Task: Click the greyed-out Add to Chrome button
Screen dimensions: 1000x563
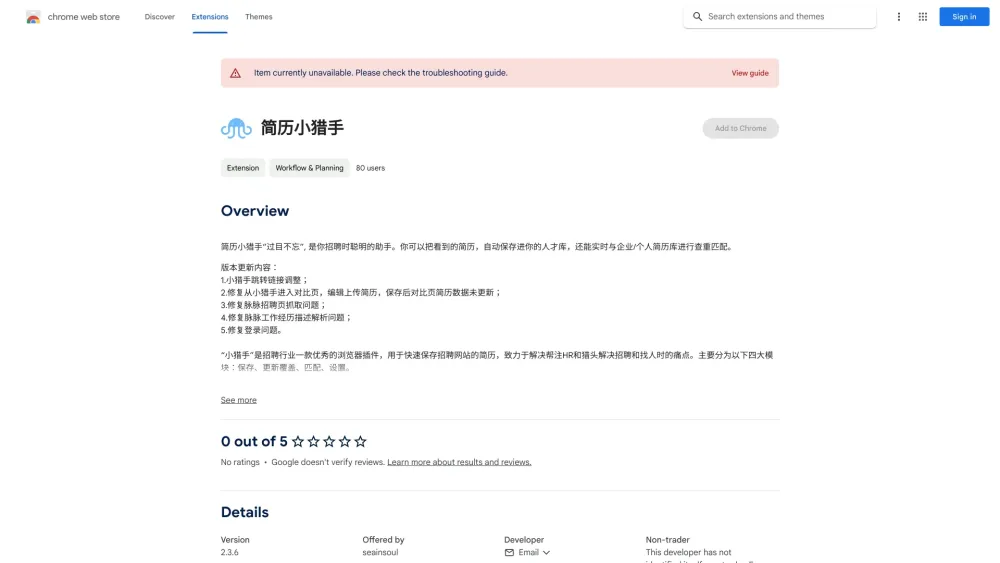Action: (x=740, y=128)
